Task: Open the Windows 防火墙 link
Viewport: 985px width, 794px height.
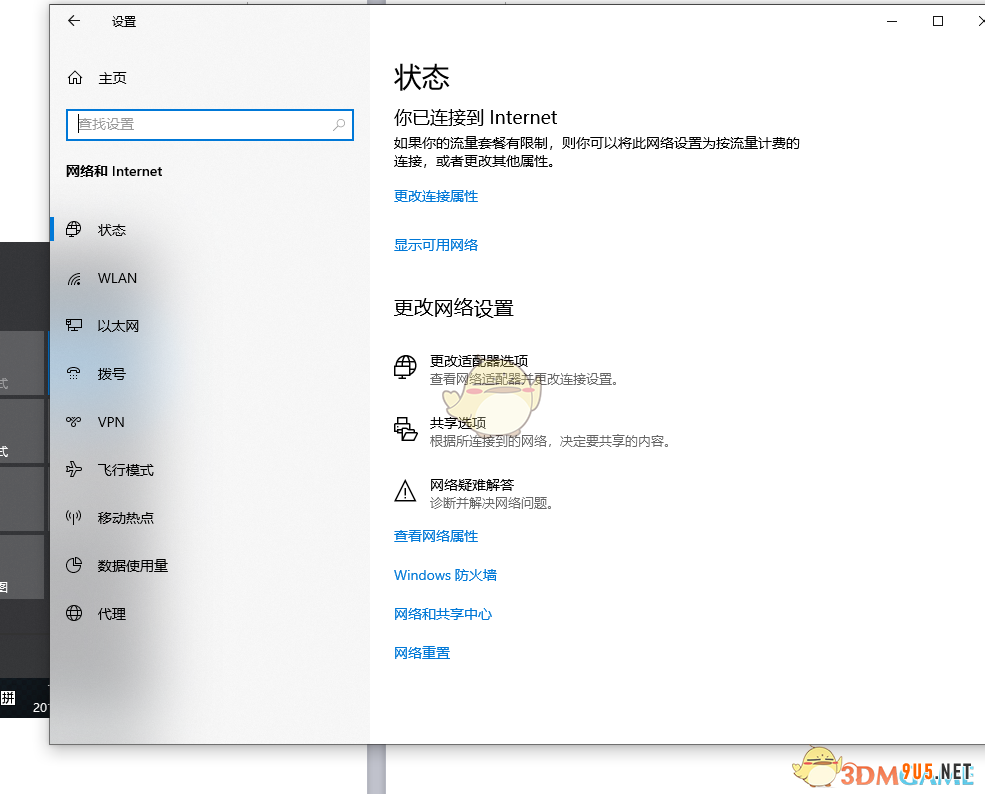Action: coord(445,575)
